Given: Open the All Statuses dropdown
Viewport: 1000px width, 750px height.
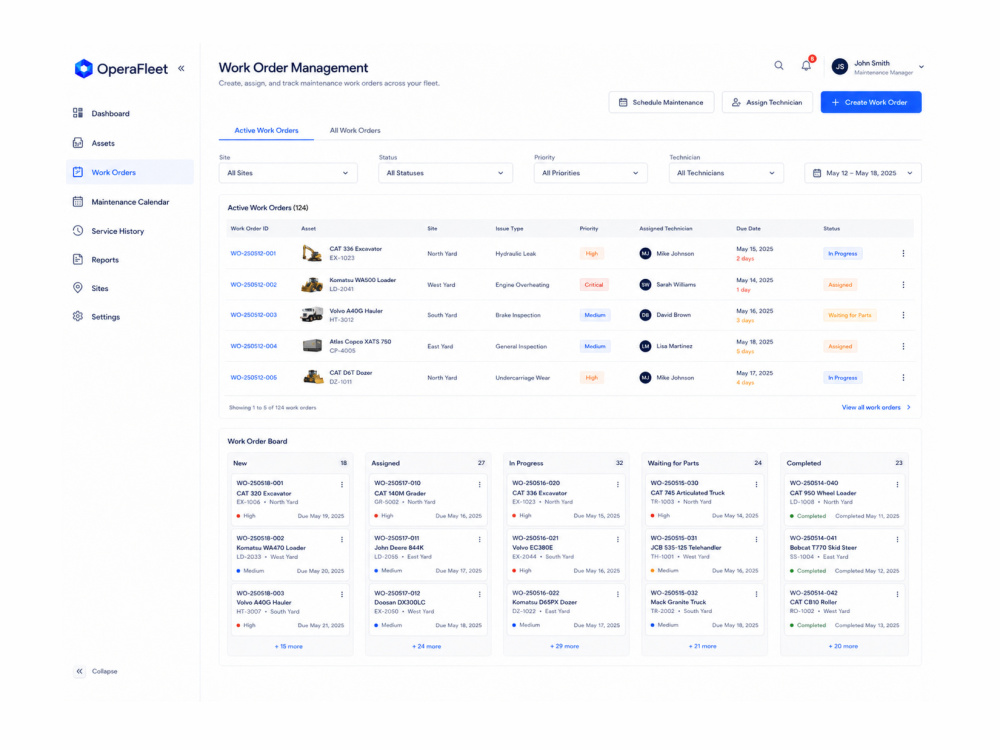Looking at the screenshot, I should click(x=445, y=173).
